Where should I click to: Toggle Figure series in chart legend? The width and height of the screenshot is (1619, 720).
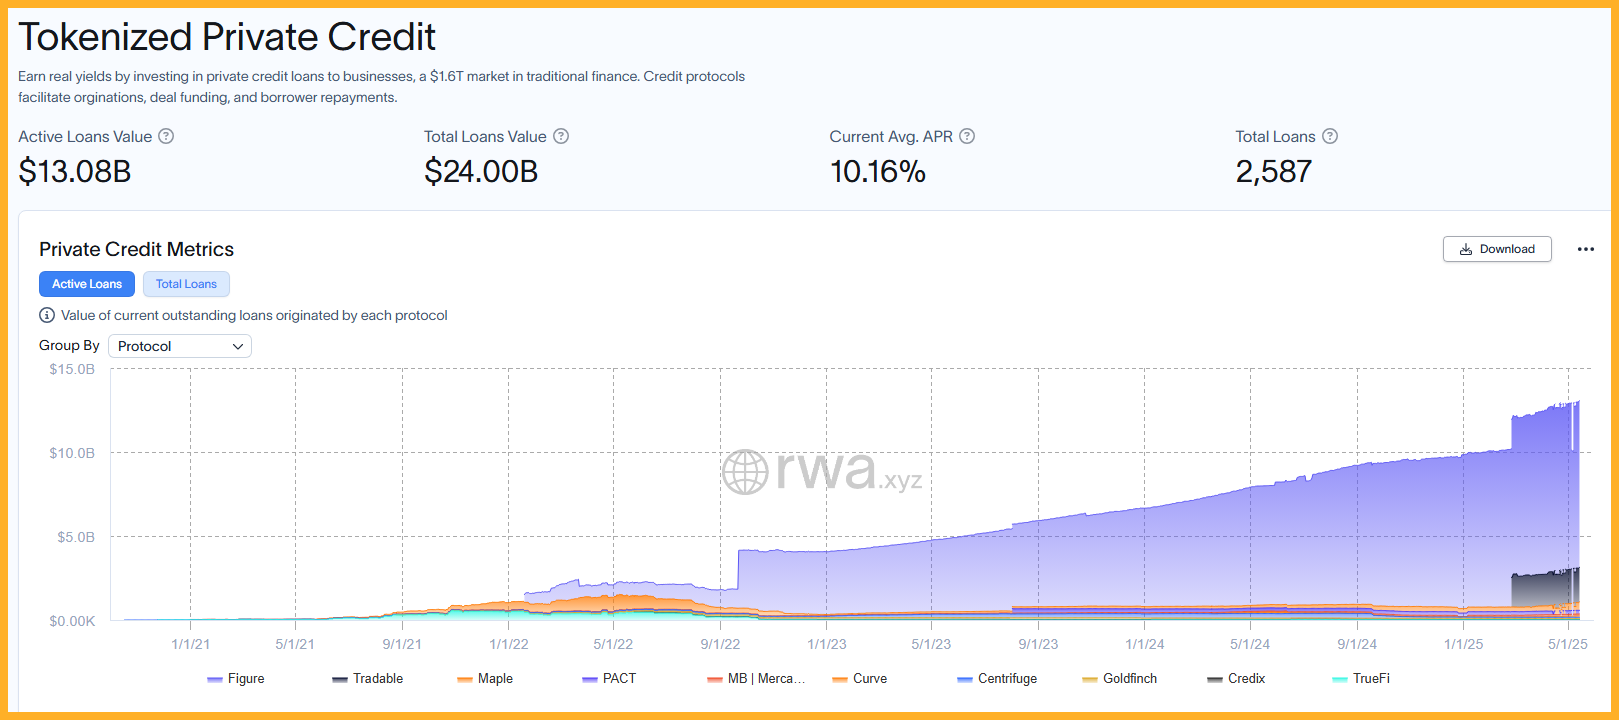click(x=236, y=678)
